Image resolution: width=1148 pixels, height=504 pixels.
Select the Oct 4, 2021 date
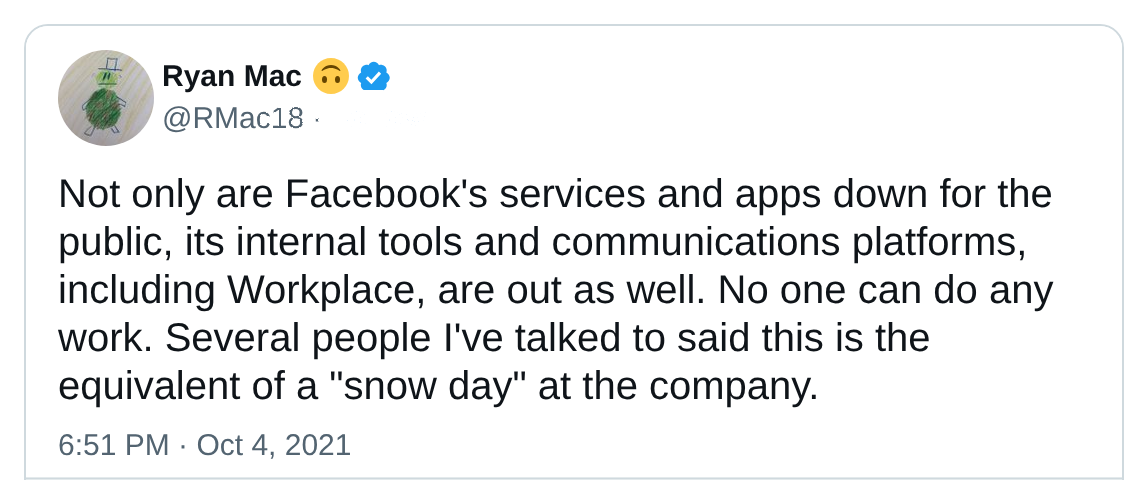click(x=274, y=445)
